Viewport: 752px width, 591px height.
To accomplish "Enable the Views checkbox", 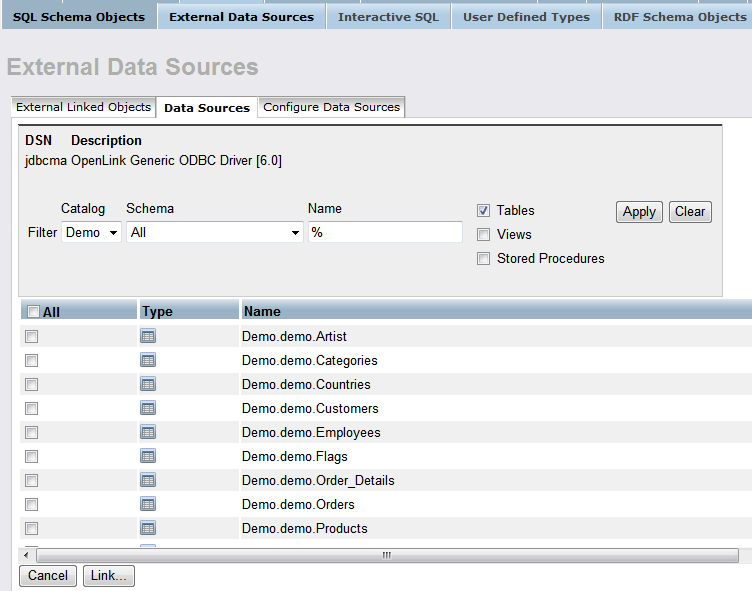I will [484, 234].
